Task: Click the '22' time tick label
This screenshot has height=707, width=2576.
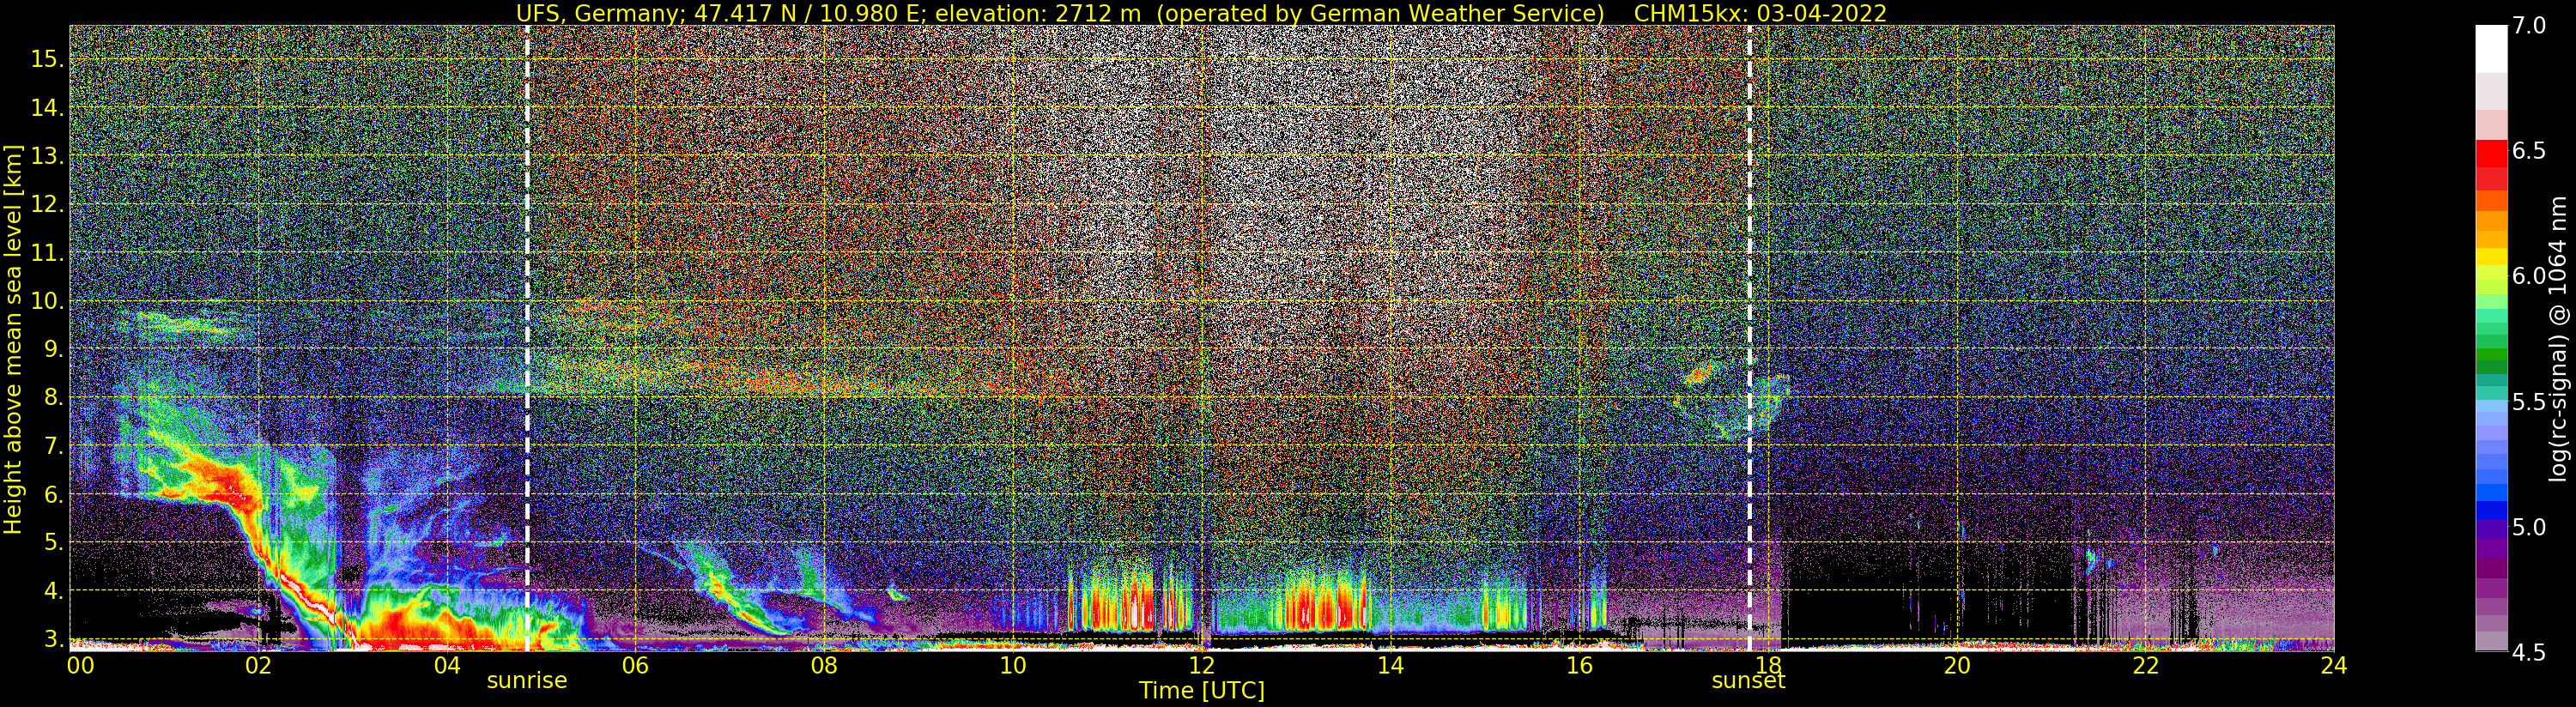Action: point(2146,666)
